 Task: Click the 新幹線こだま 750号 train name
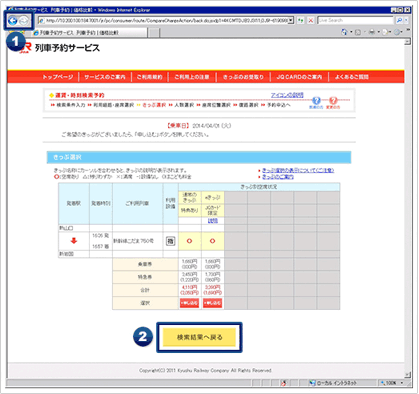click(x=134, y=241)
